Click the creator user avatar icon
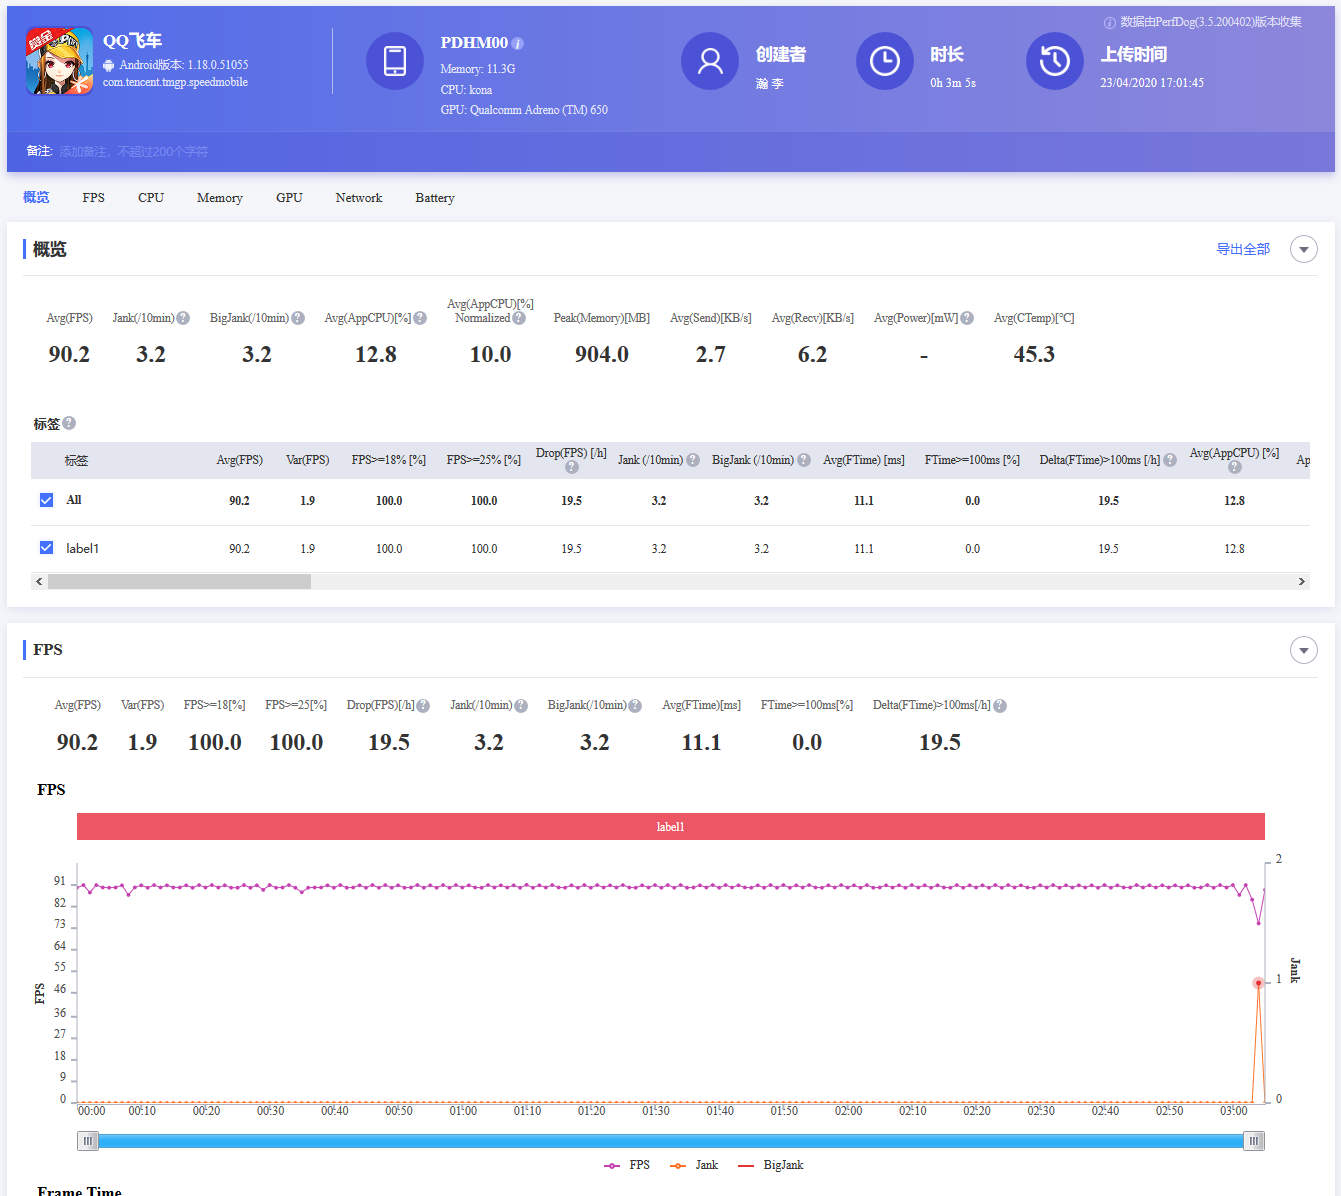 [710, 61]
